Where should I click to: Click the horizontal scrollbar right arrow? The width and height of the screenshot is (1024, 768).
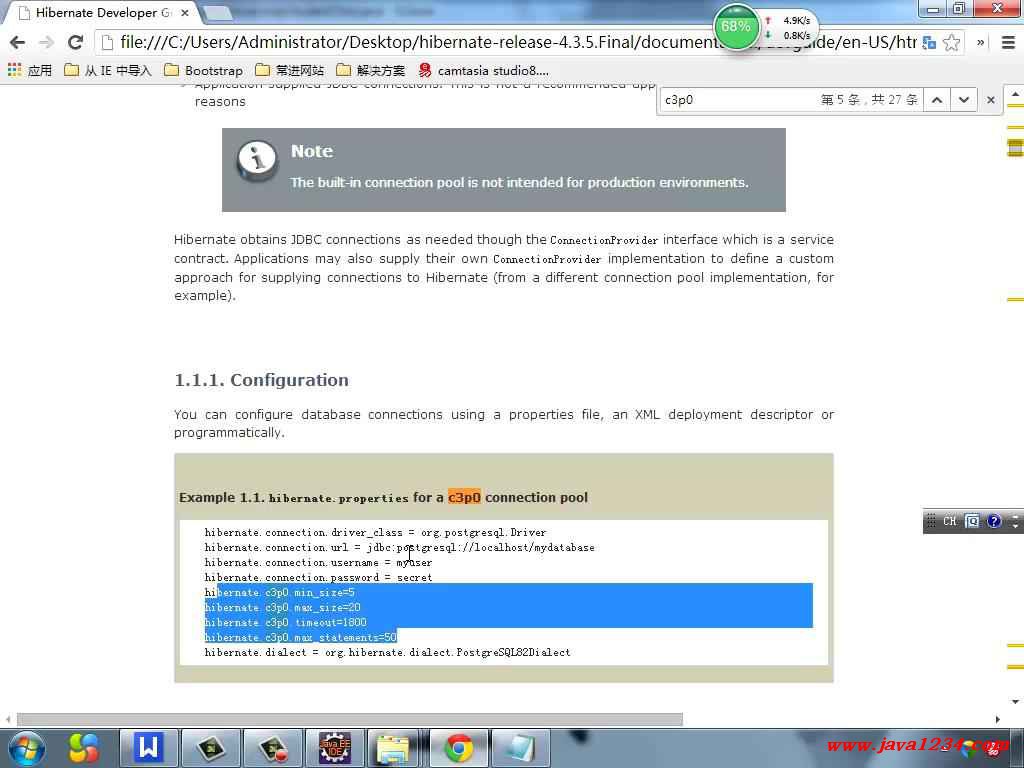click(997, 719)
